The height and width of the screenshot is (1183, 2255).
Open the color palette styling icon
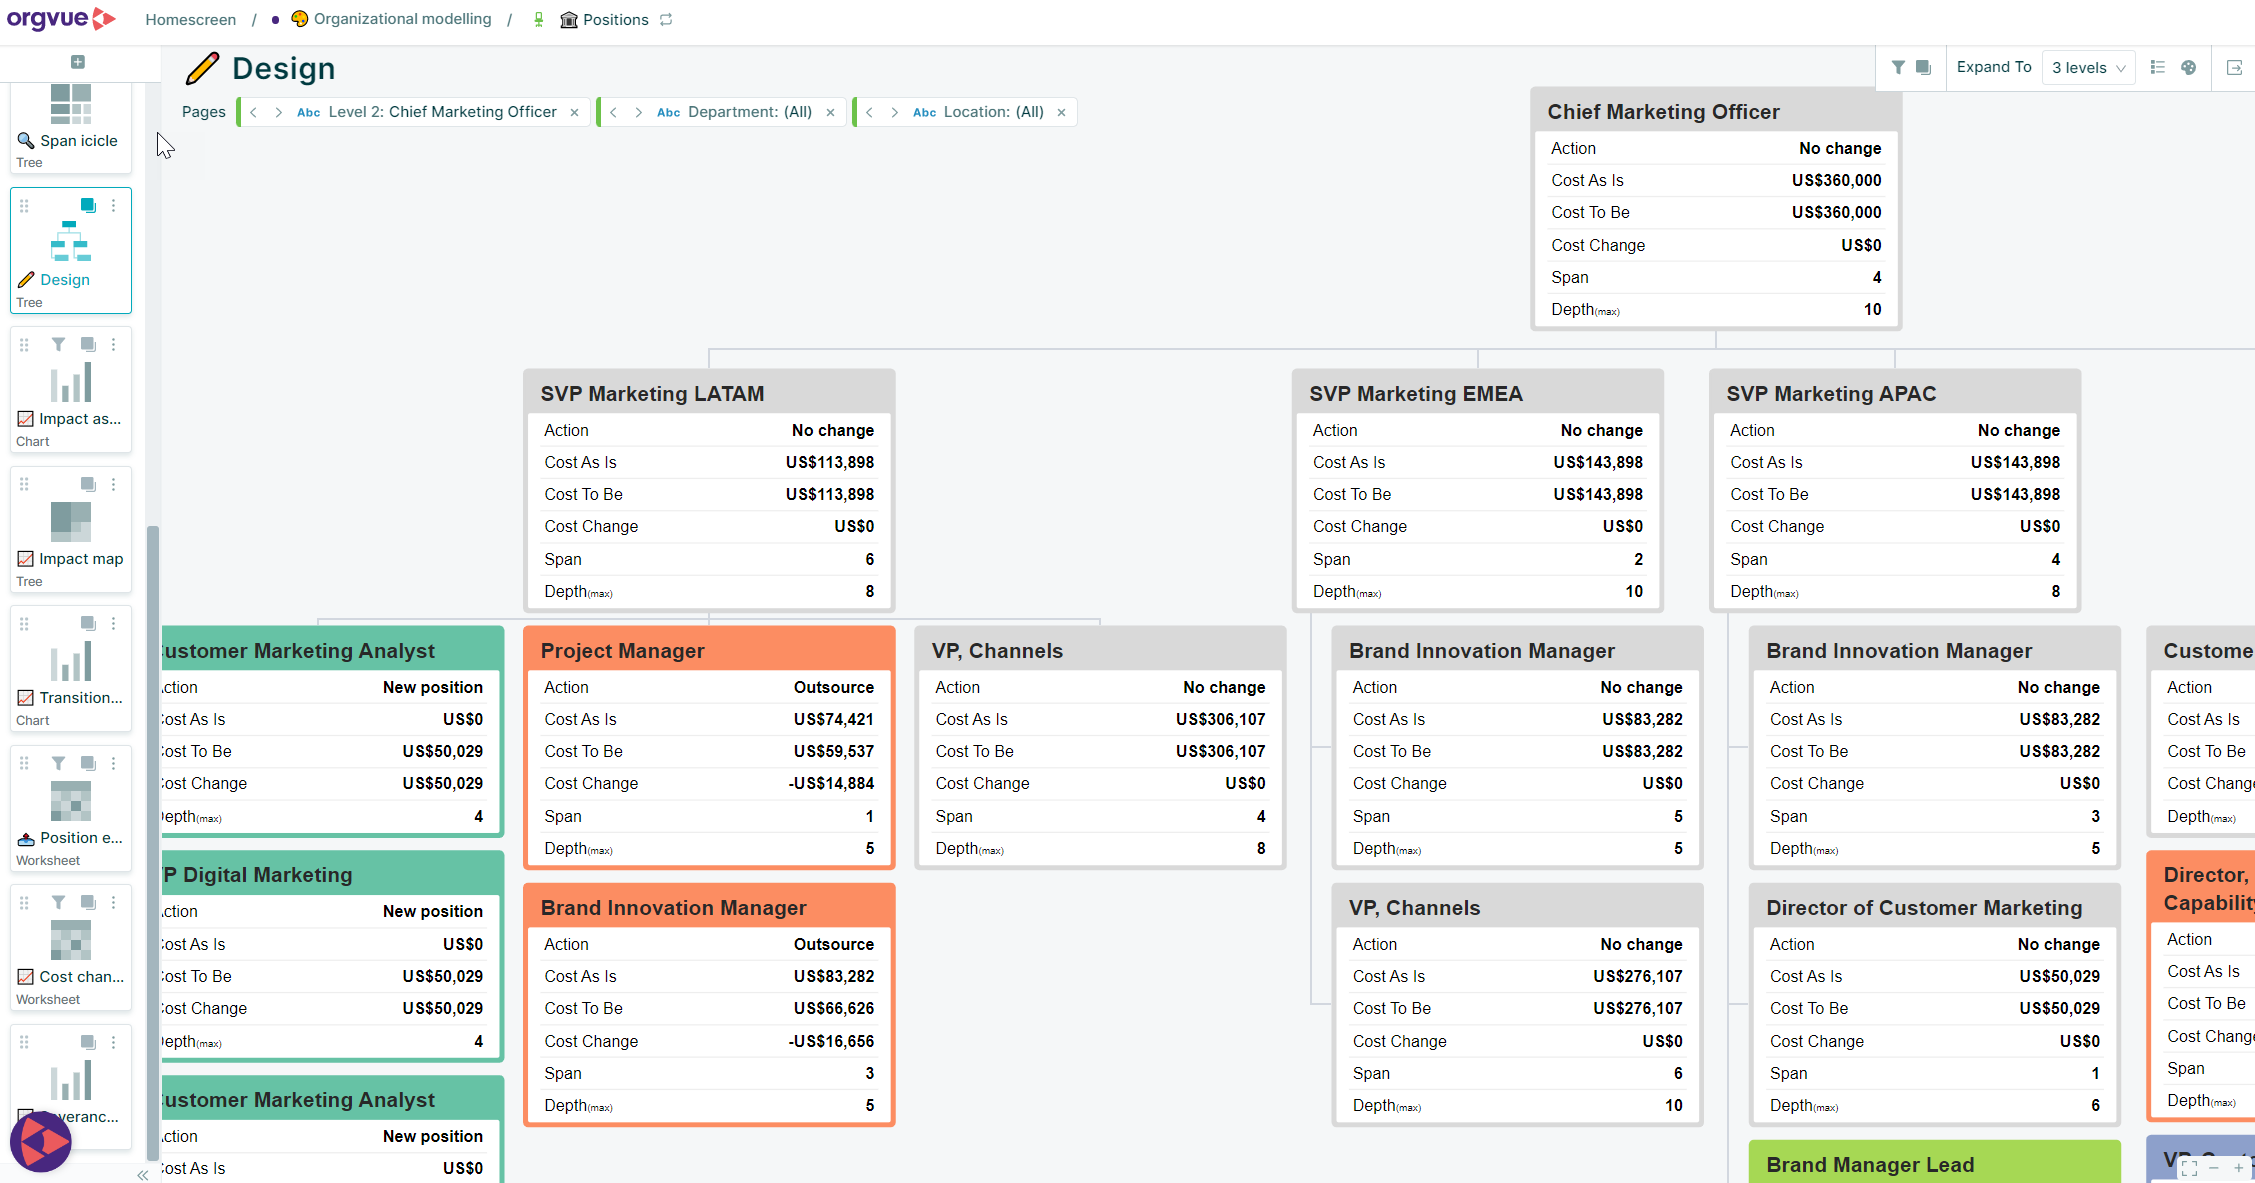(x=2189, y=68)
